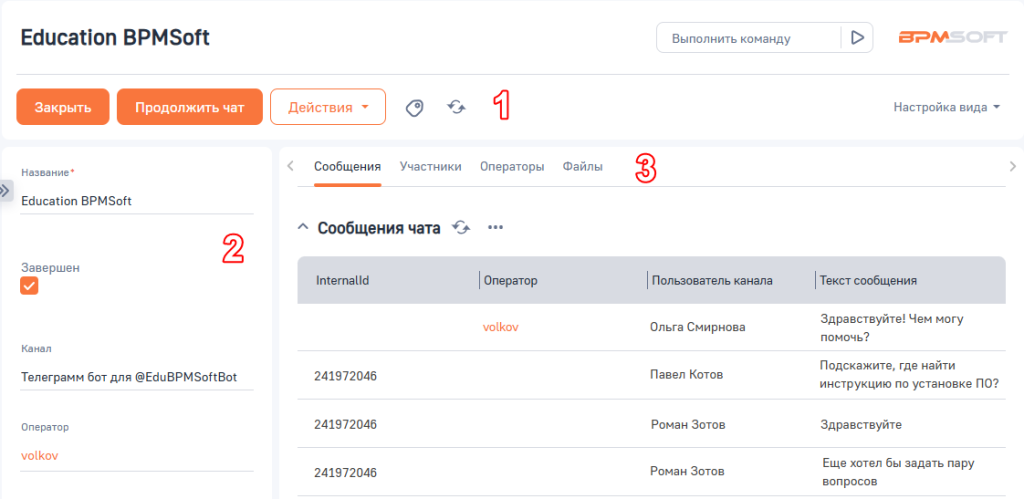Run command with the play arrow icon
Screen dimensions: 1024x499
point(857,38)
